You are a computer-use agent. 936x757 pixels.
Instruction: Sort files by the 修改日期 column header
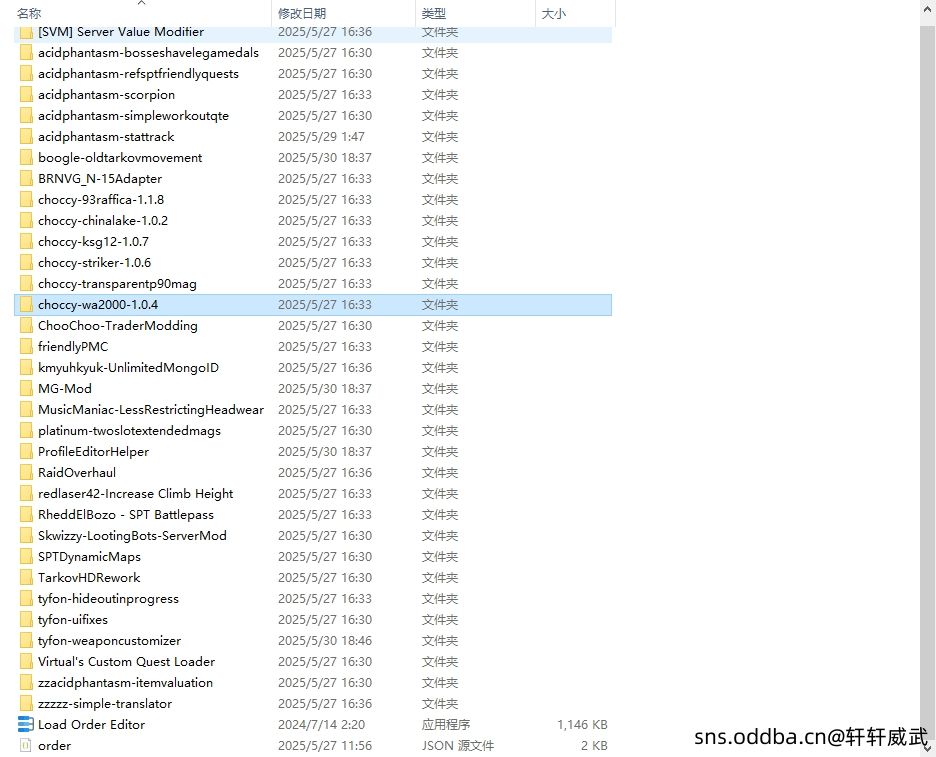pyautogui.click(x=302, y=13)
